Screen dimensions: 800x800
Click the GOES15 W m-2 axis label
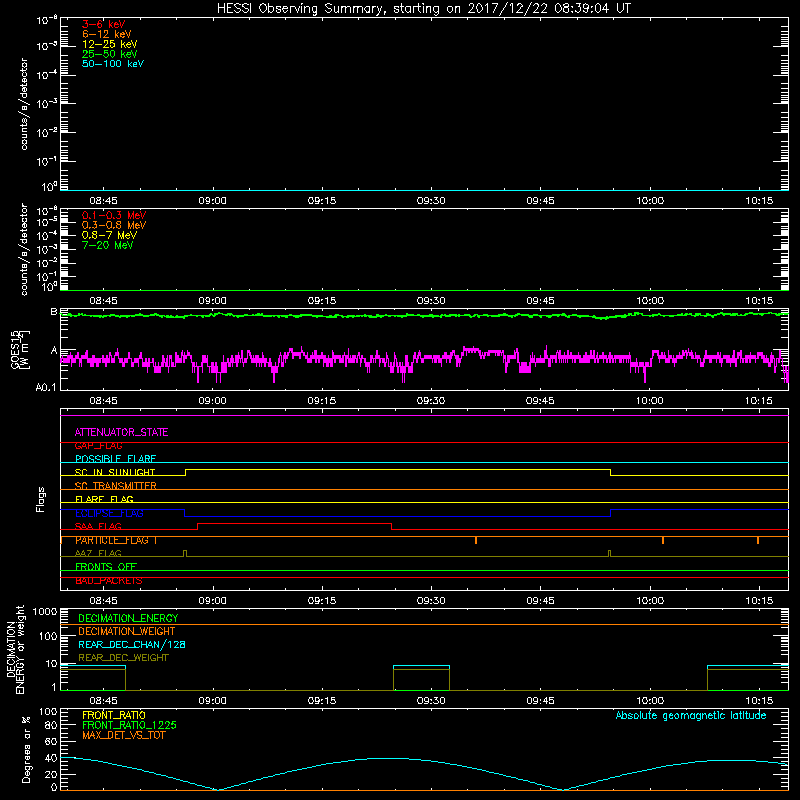tap(19, 350)
